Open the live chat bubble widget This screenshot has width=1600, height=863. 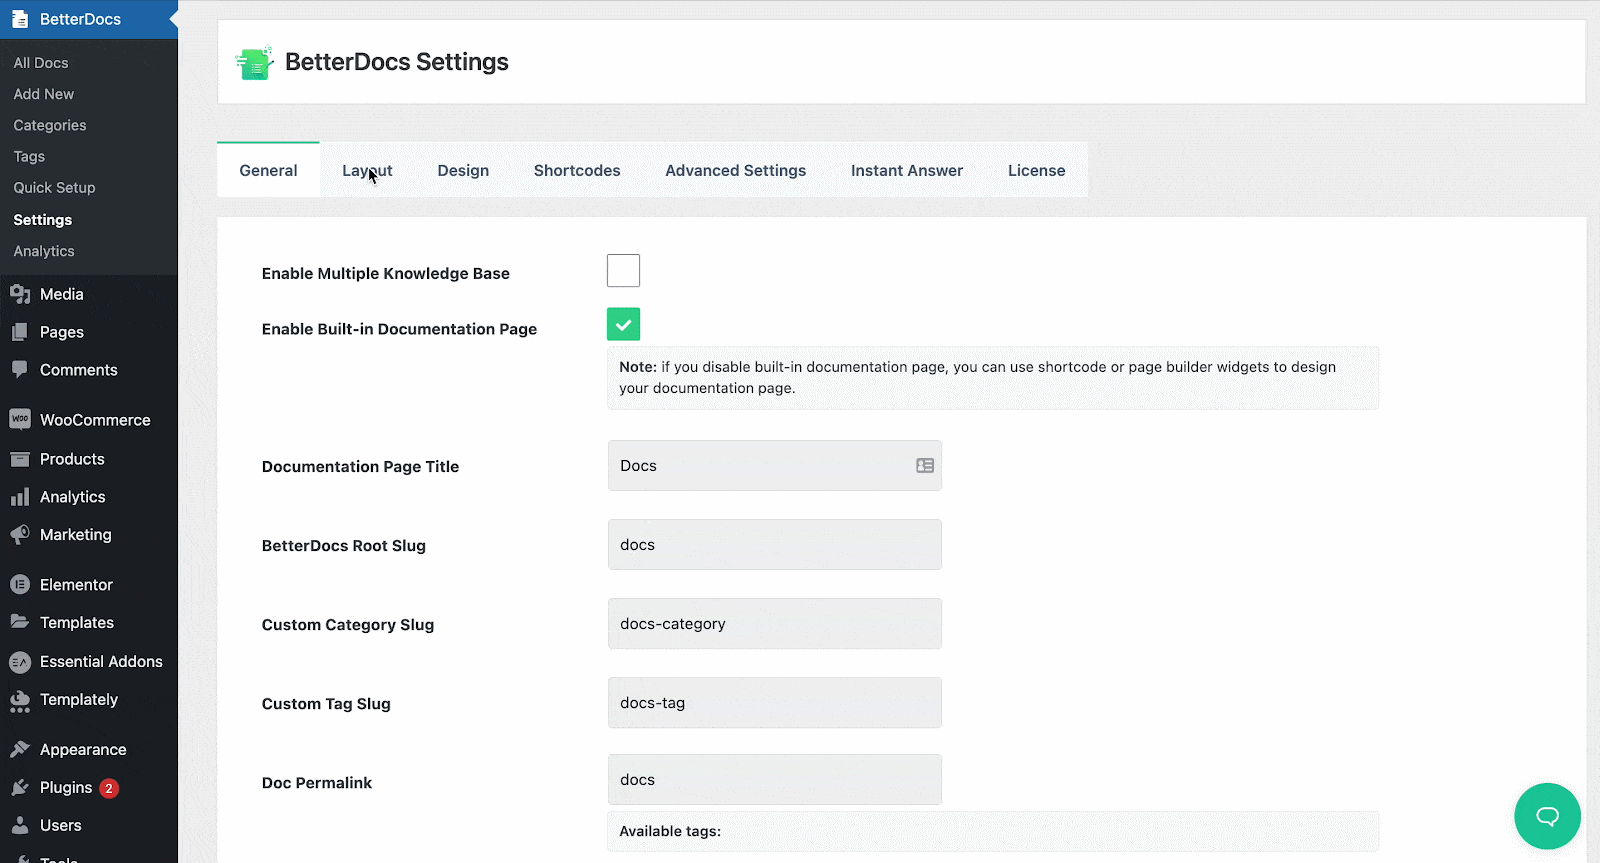[x=1547, y=816]
